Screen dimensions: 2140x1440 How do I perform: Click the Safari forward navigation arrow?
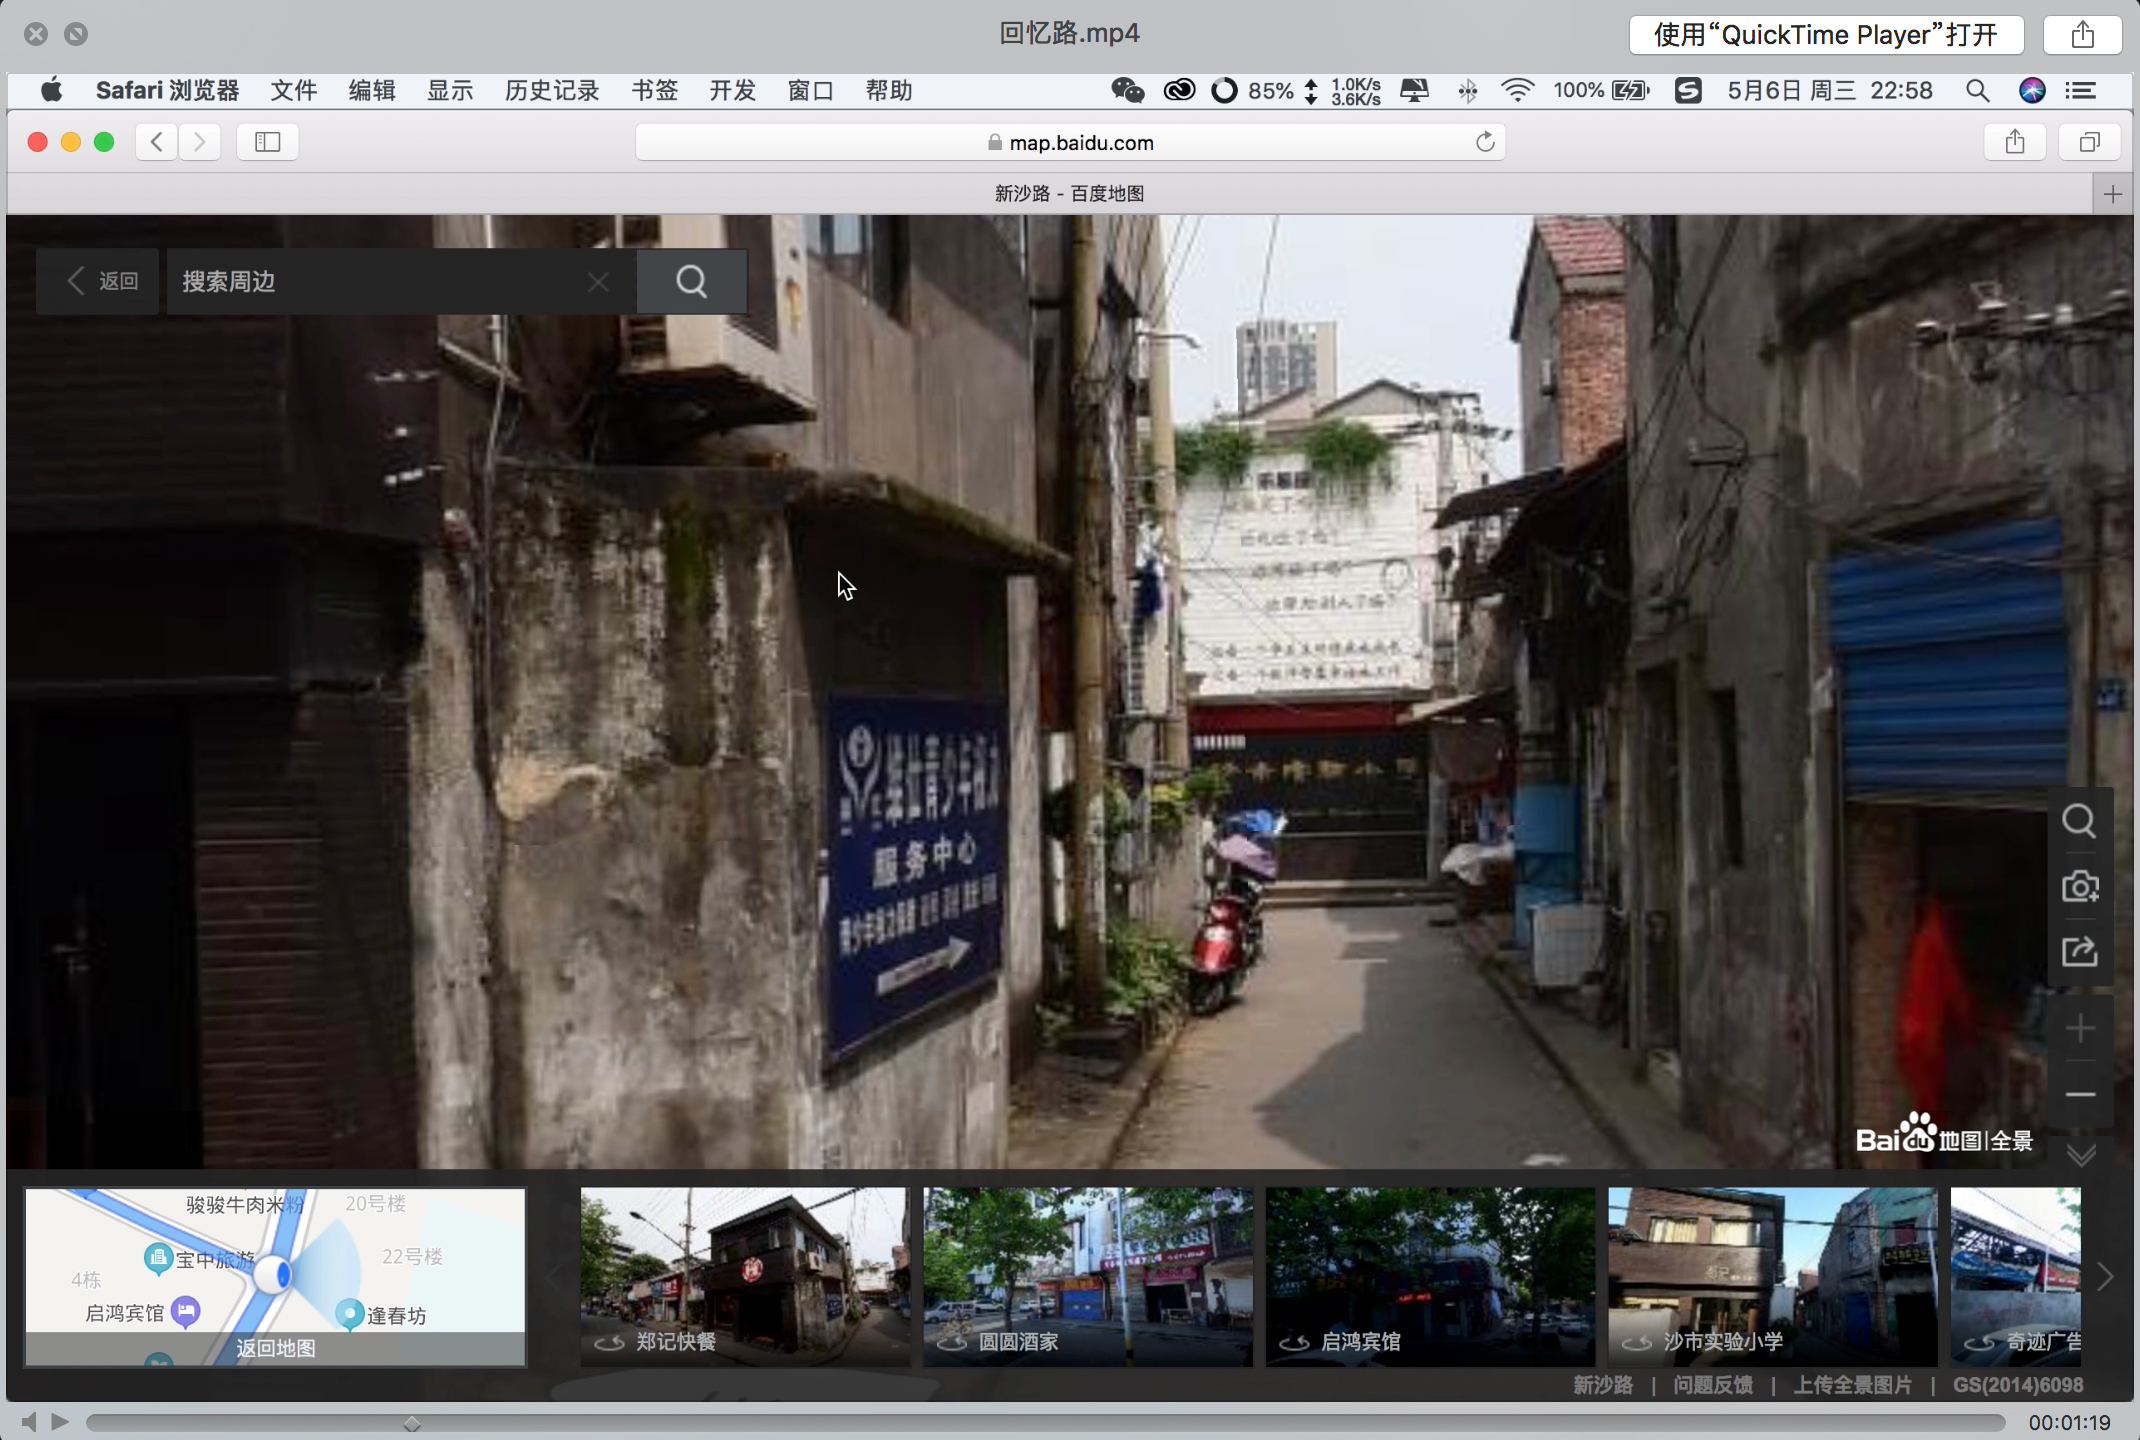pyautogui.click(x=200, y=142)
